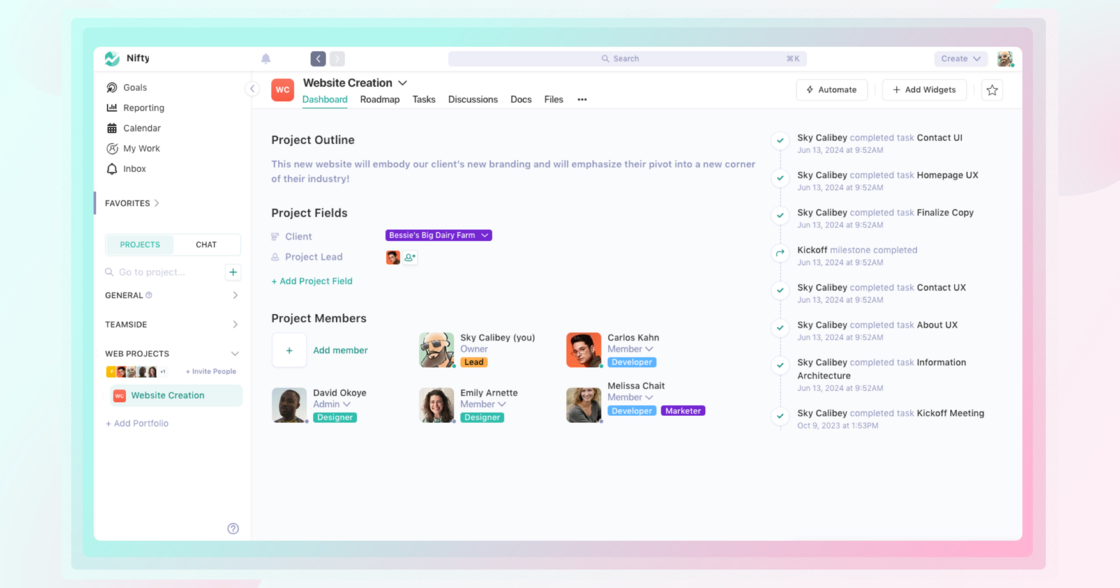Click the plus icon next to project search
The width and height of the screenshot is (1120, 588).
coord(233,272)
